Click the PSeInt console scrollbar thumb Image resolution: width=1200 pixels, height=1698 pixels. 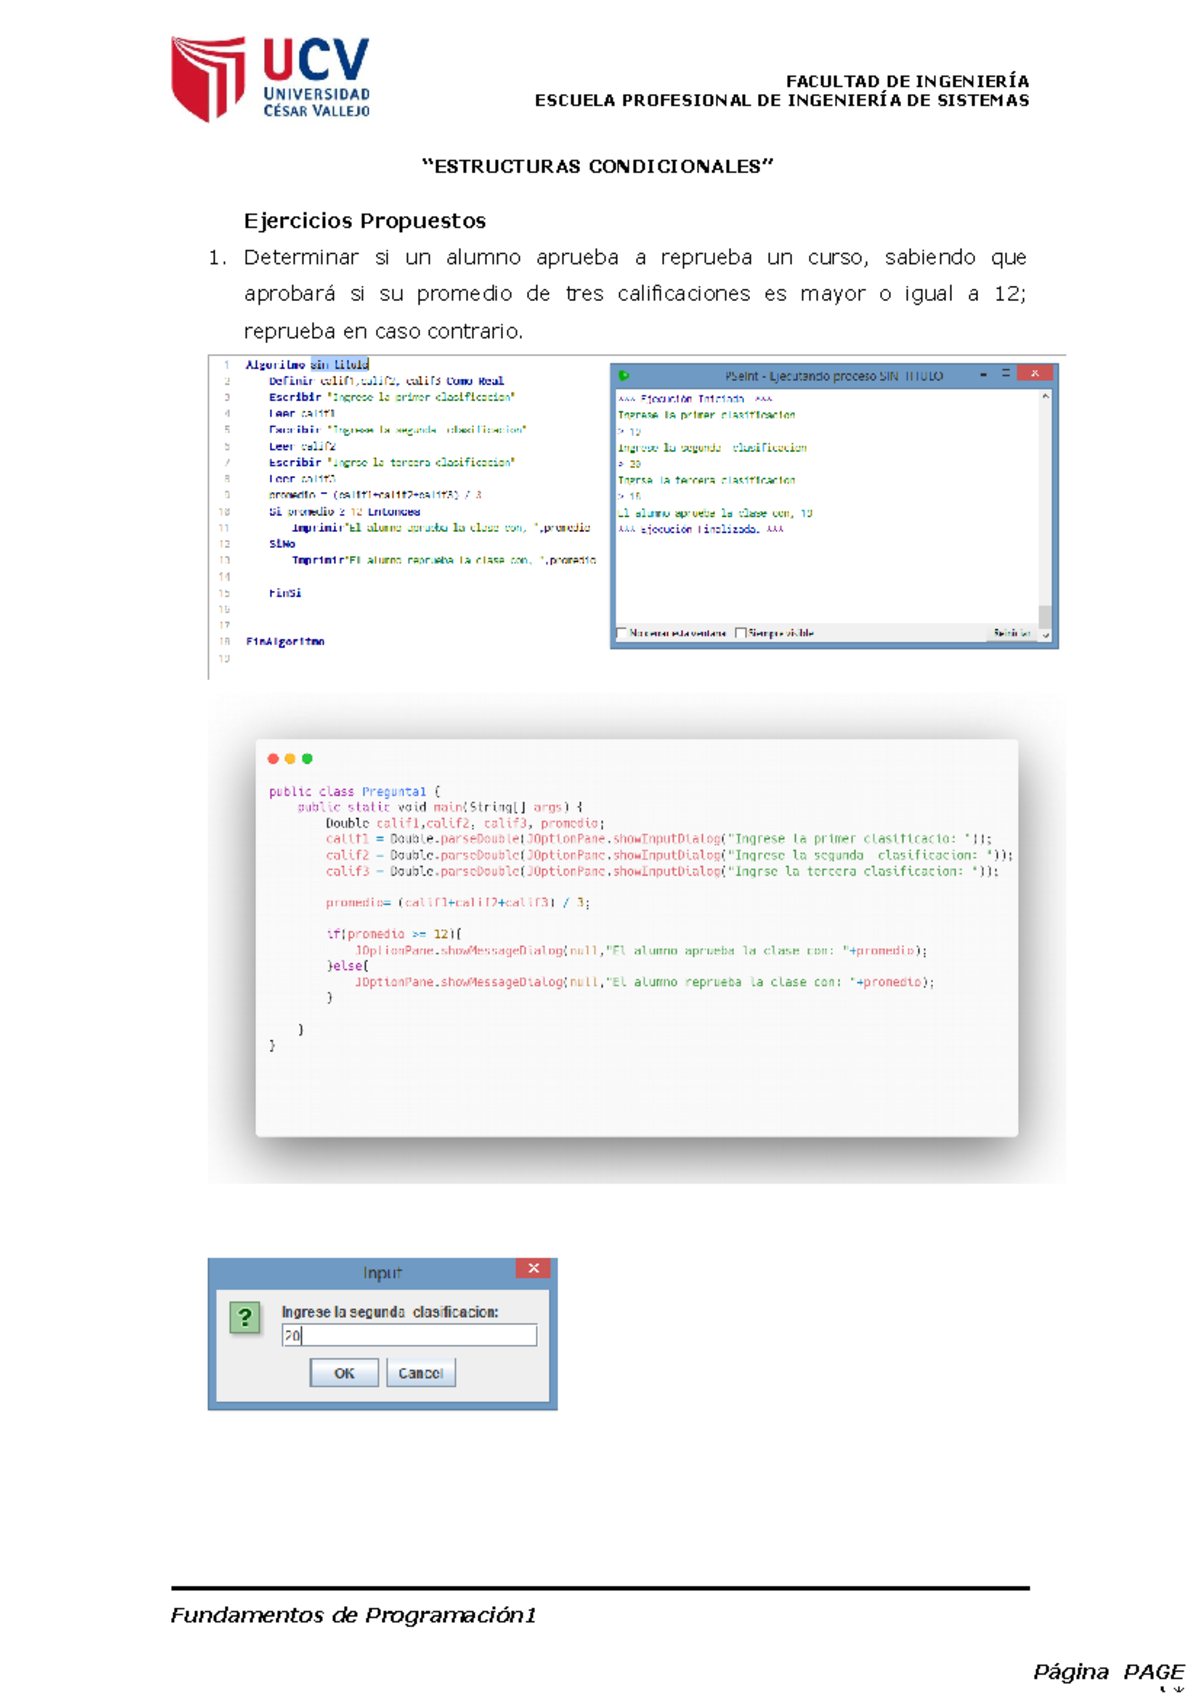click(1045, 614)
